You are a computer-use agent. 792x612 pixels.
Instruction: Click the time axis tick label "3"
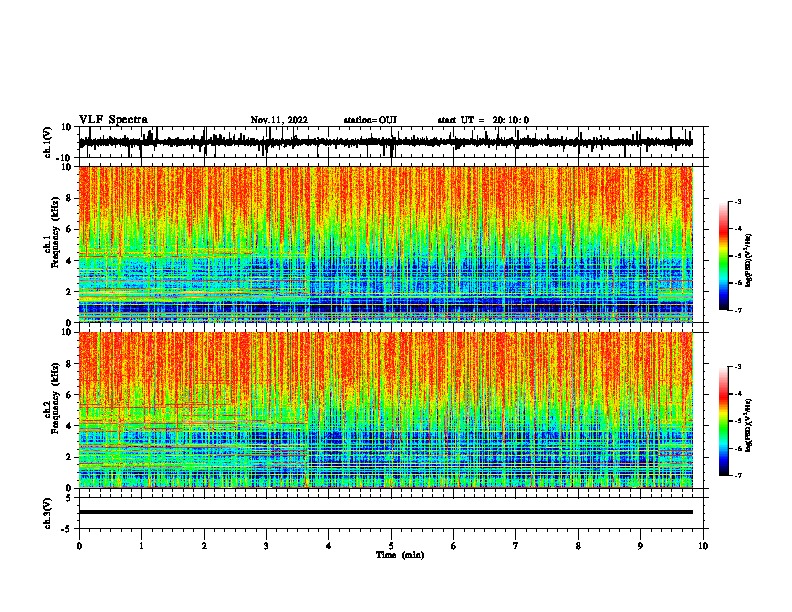point(266,546)
